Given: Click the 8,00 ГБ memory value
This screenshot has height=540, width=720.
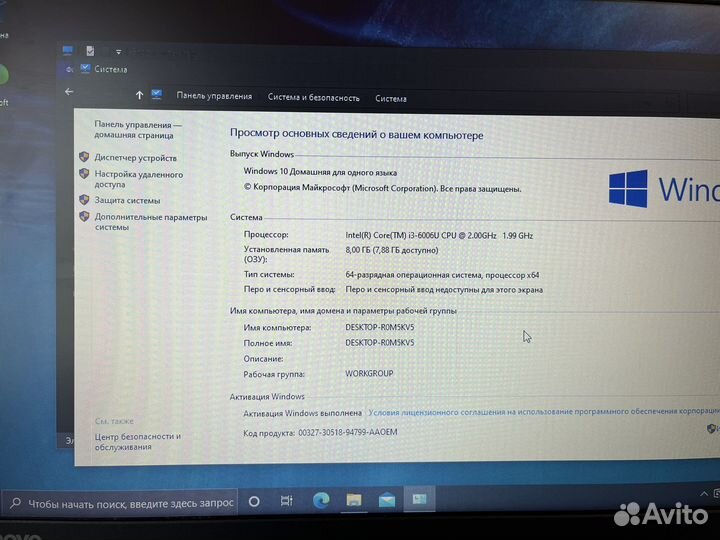Looking at the screenshot, I should pos(392,250).
